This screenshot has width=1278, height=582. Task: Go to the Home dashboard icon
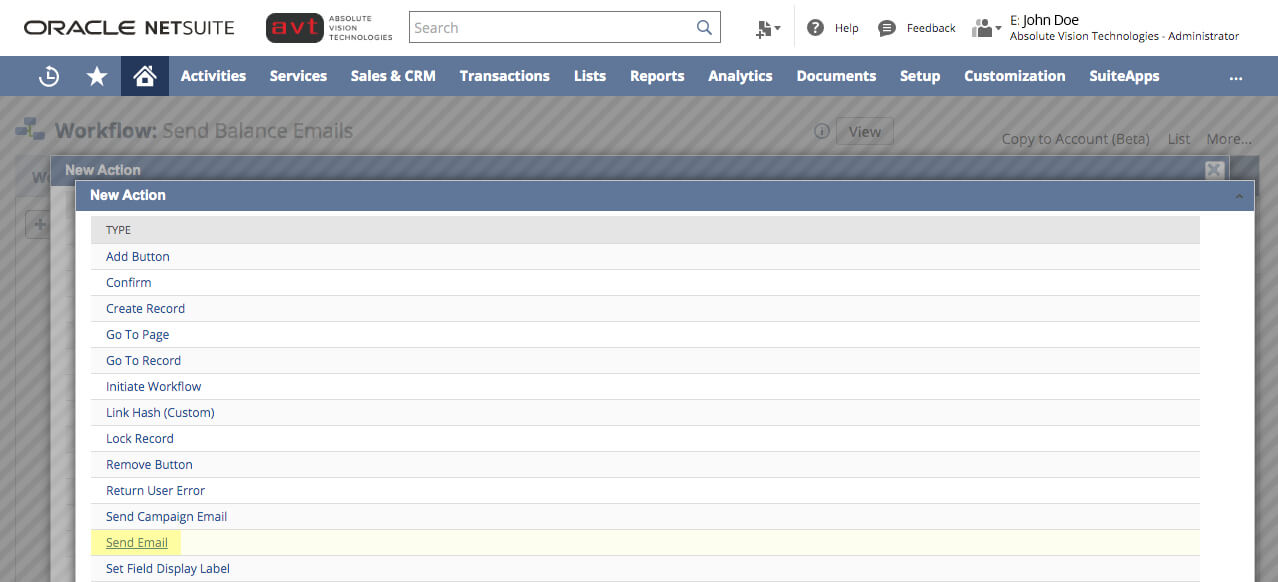coord(144,76)
